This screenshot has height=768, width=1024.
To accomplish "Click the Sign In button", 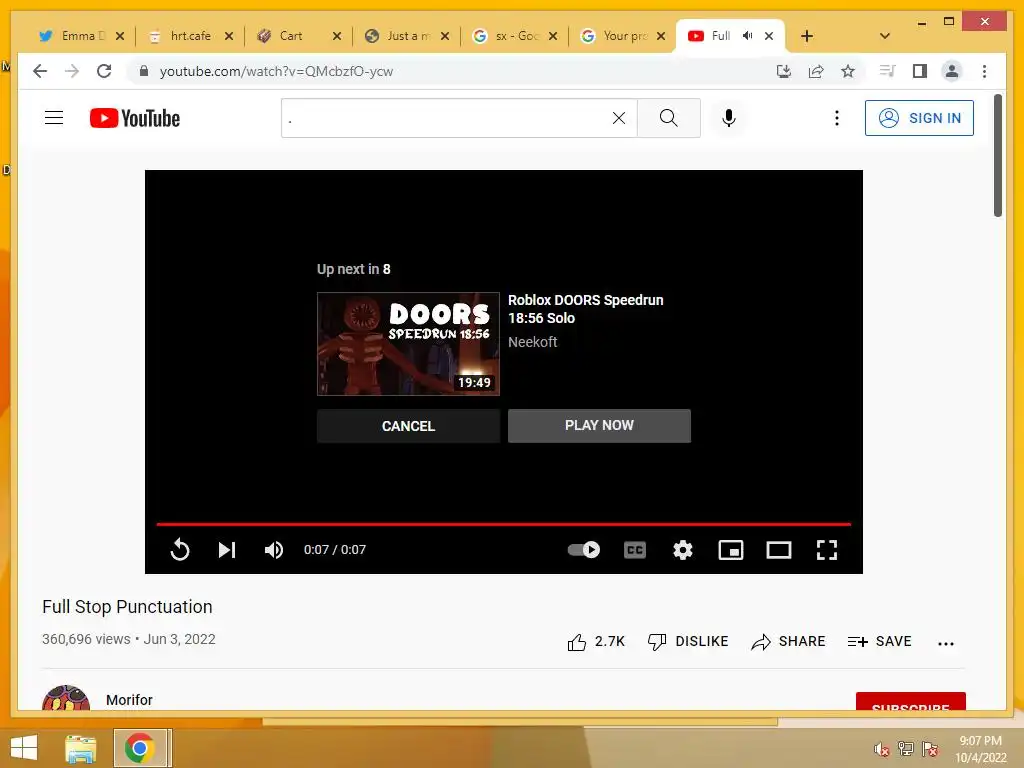I will tap(919, 118).
